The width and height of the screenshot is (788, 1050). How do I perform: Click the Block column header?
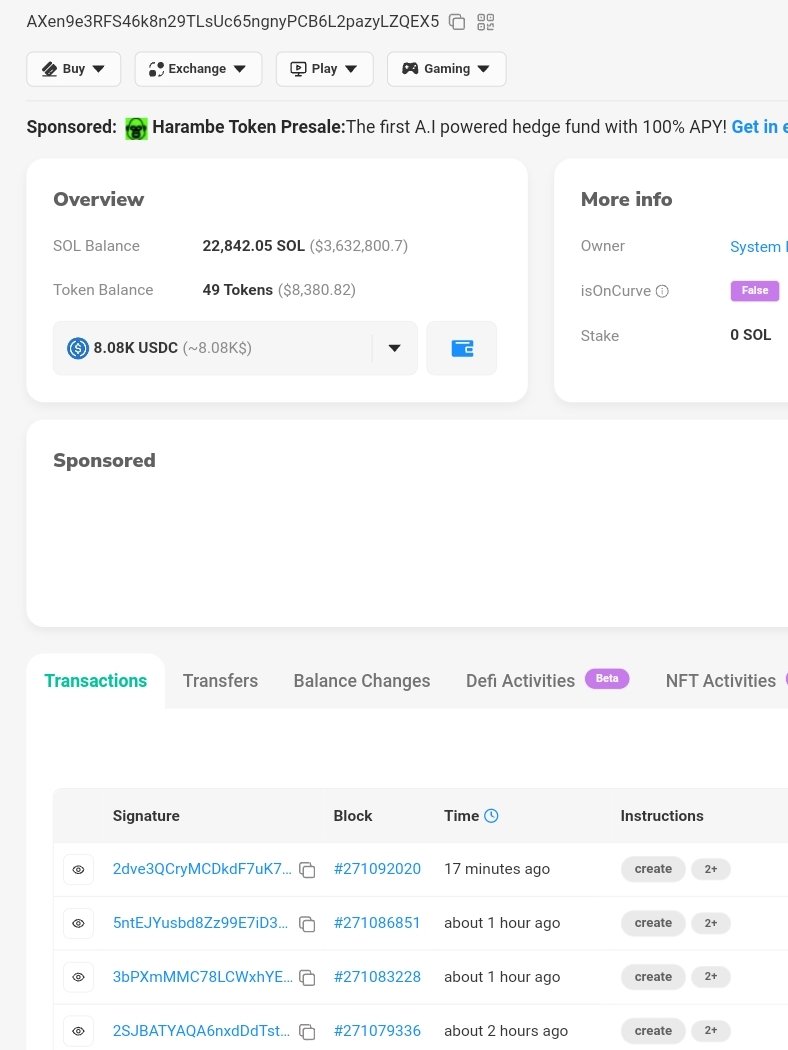tap(353, 816)
